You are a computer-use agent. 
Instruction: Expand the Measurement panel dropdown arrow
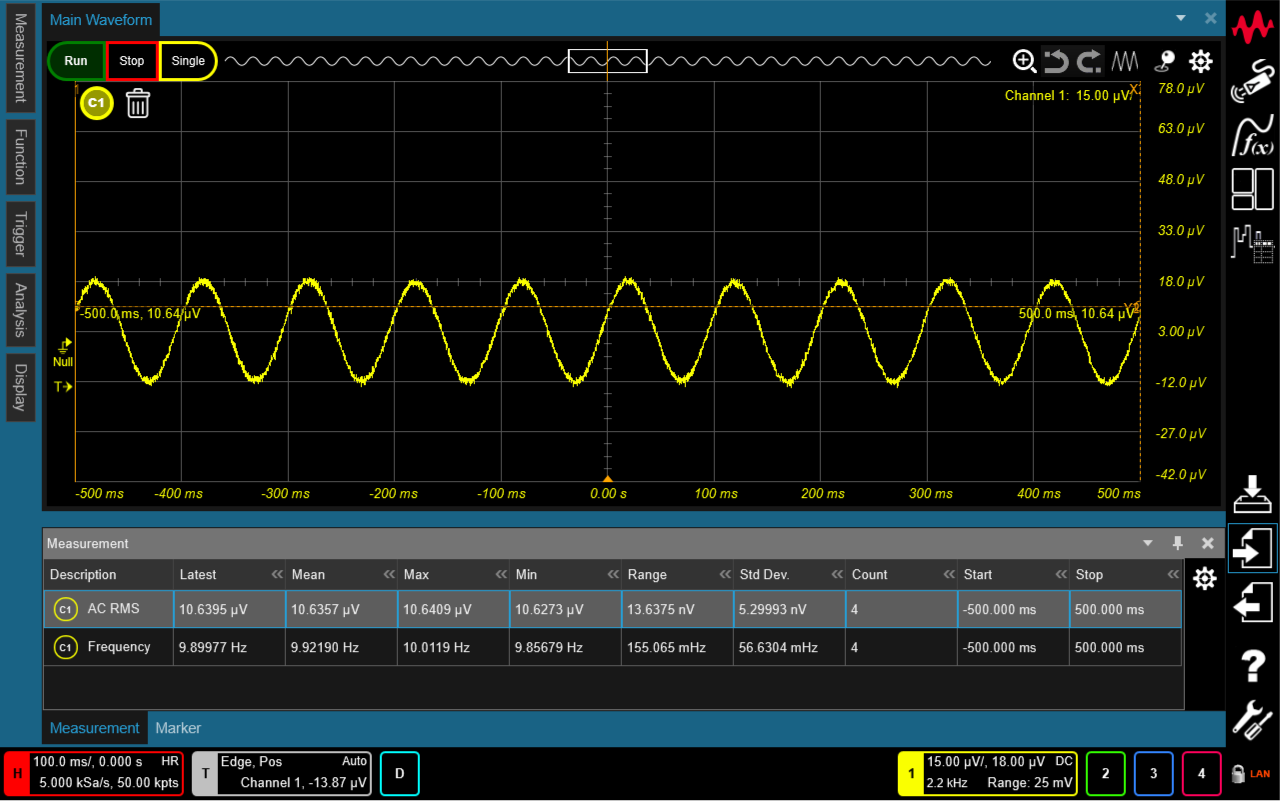(x=1147, y=543)
